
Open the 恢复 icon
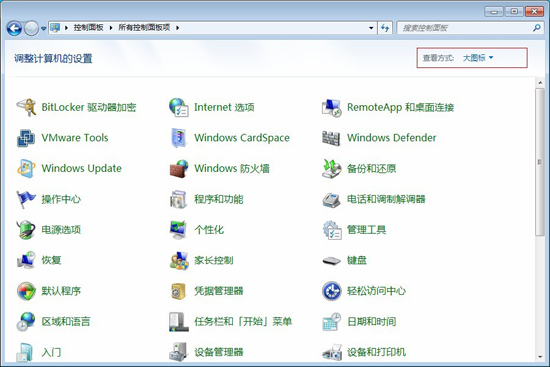tap(26, 260)
